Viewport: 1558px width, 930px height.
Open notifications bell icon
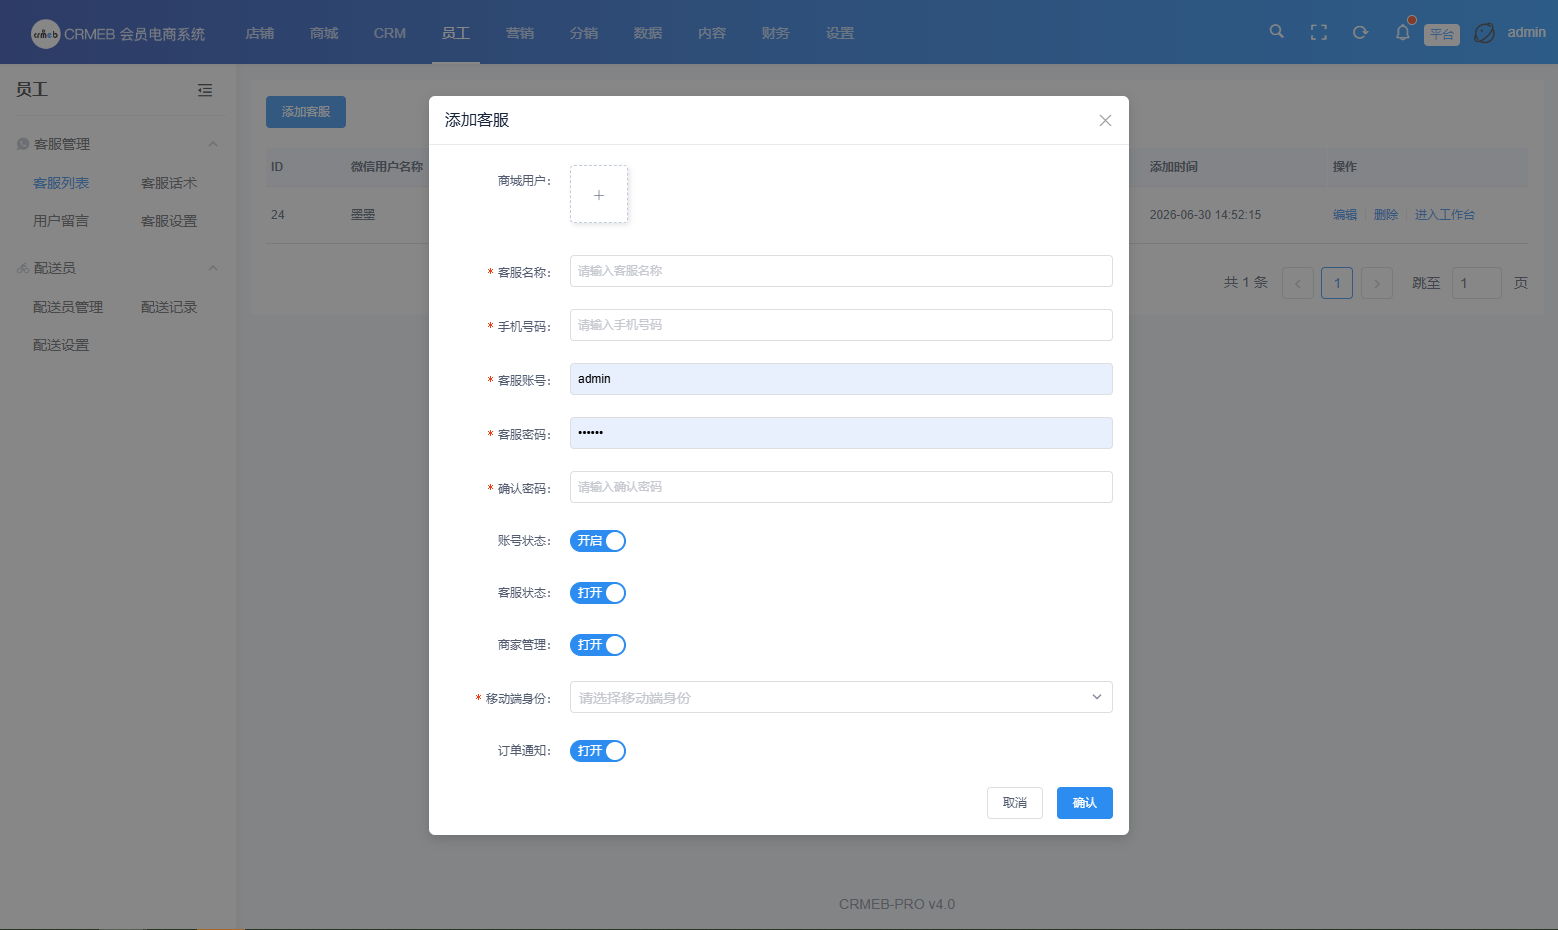[1403, 32]
